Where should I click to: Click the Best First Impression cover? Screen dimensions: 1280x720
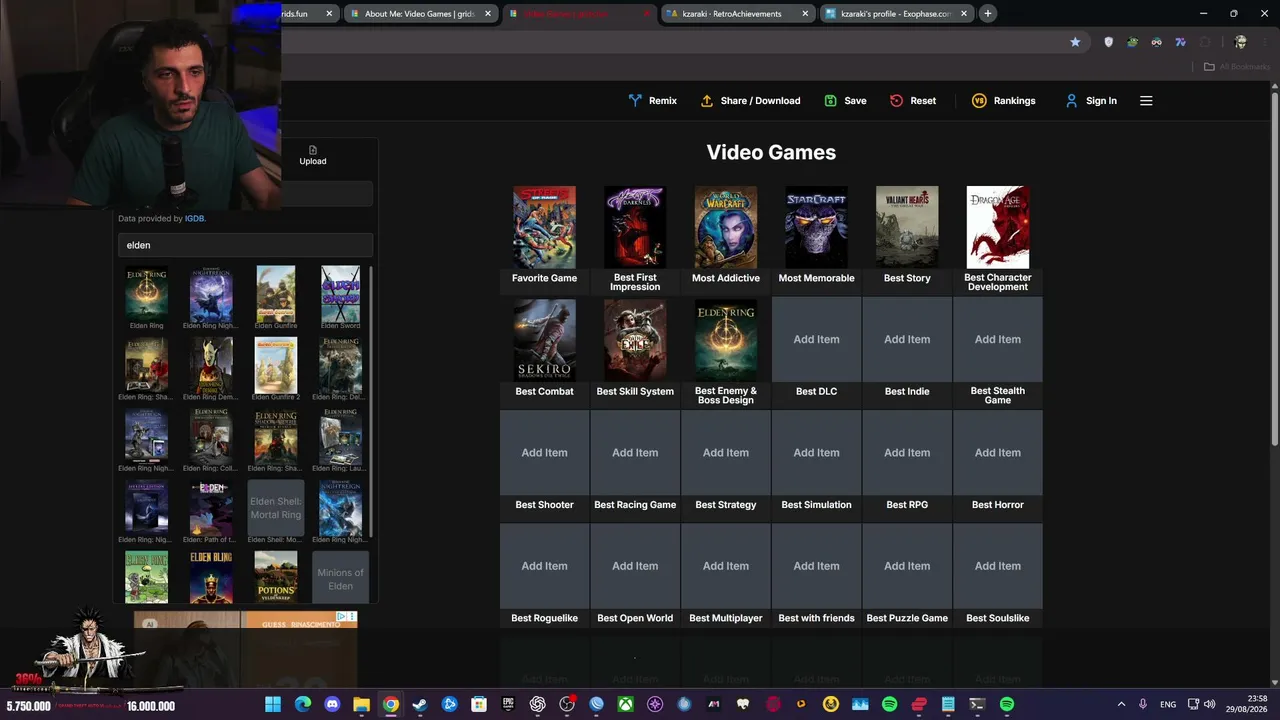635,227
